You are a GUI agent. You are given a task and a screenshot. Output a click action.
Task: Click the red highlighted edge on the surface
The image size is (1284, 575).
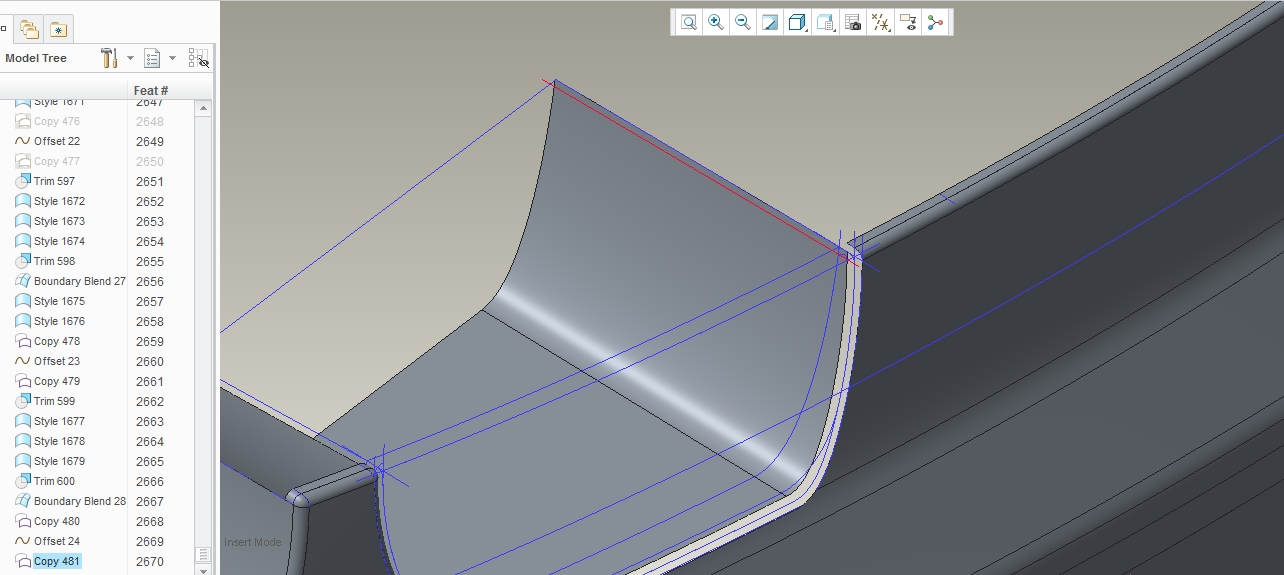[x=700, y=170]
